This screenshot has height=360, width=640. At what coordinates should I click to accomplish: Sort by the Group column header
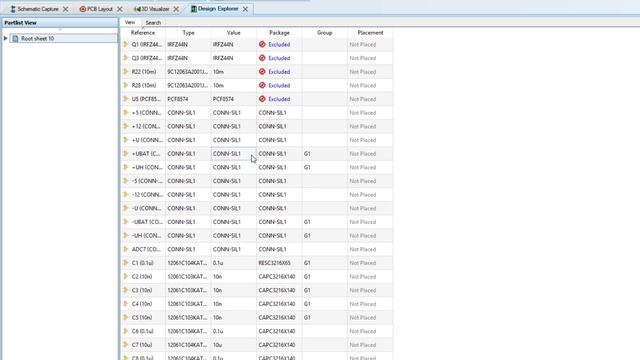point(324,33)
